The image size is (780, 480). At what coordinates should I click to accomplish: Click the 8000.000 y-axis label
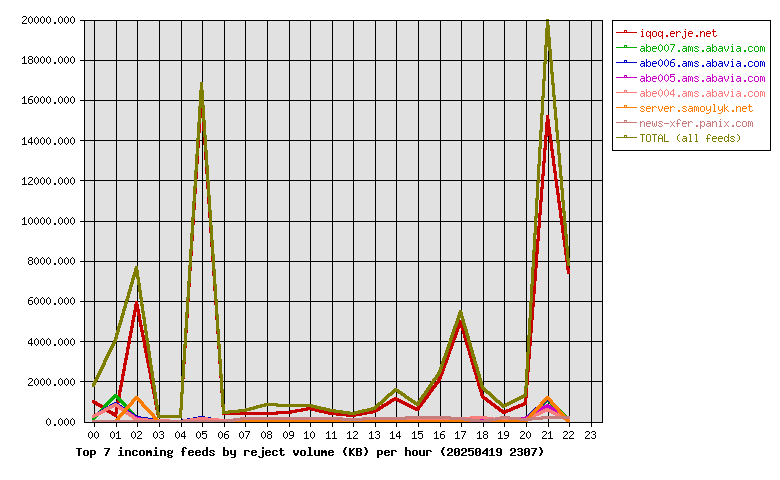pyautogui.click(x=51, y=261)
